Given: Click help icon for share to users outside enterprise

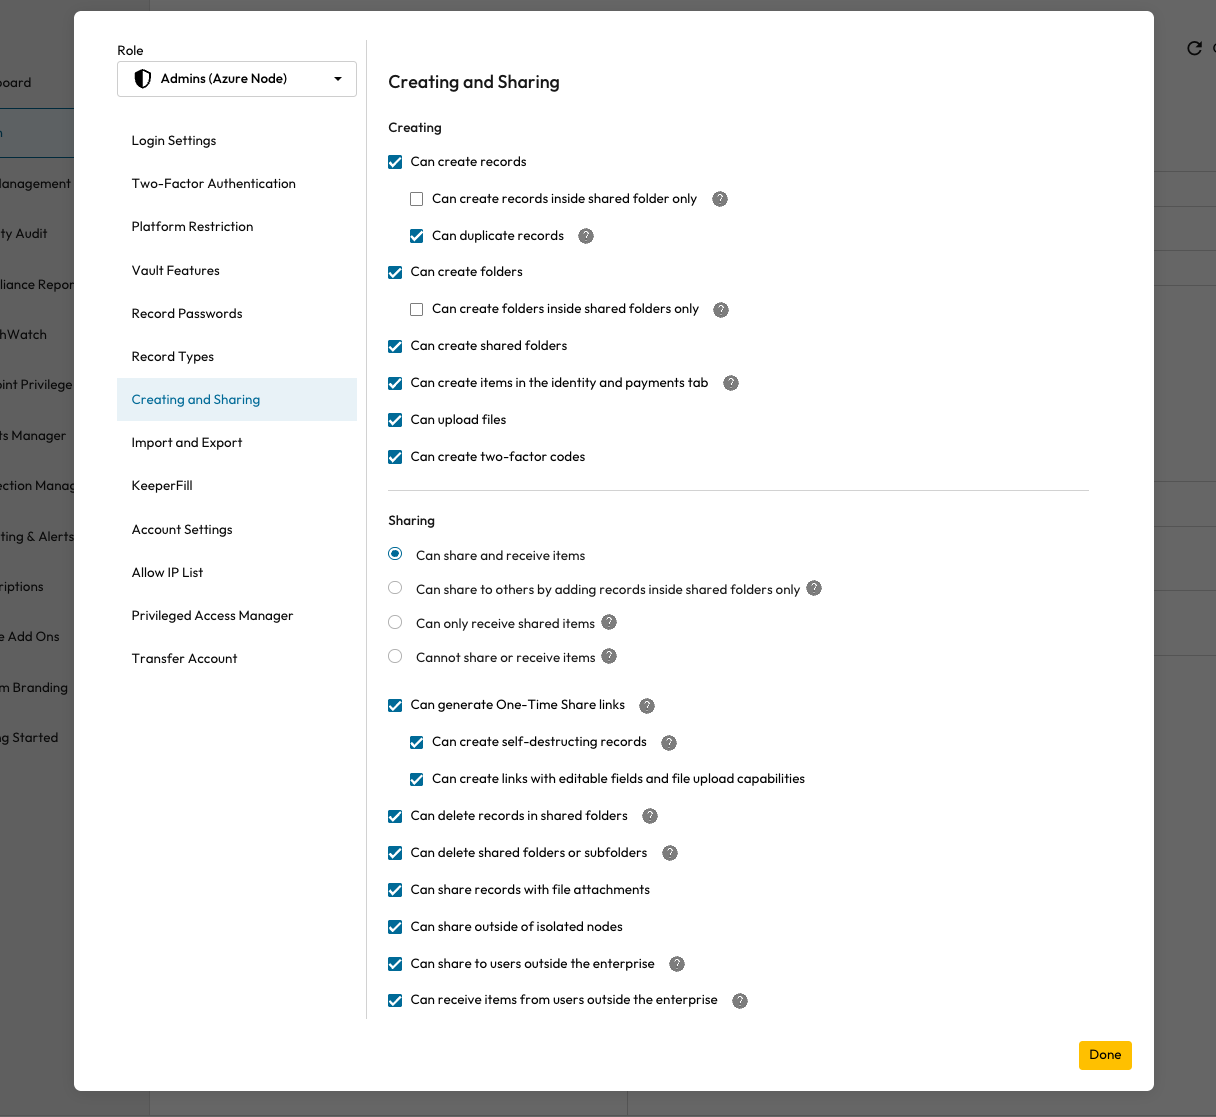Looking at the screenshot, I should tap(677, 964).
